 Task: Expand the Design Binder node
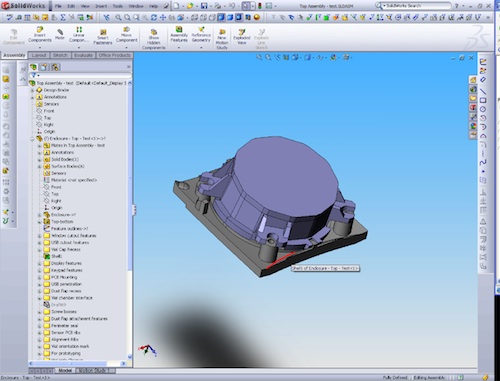[x=32, y=90]
